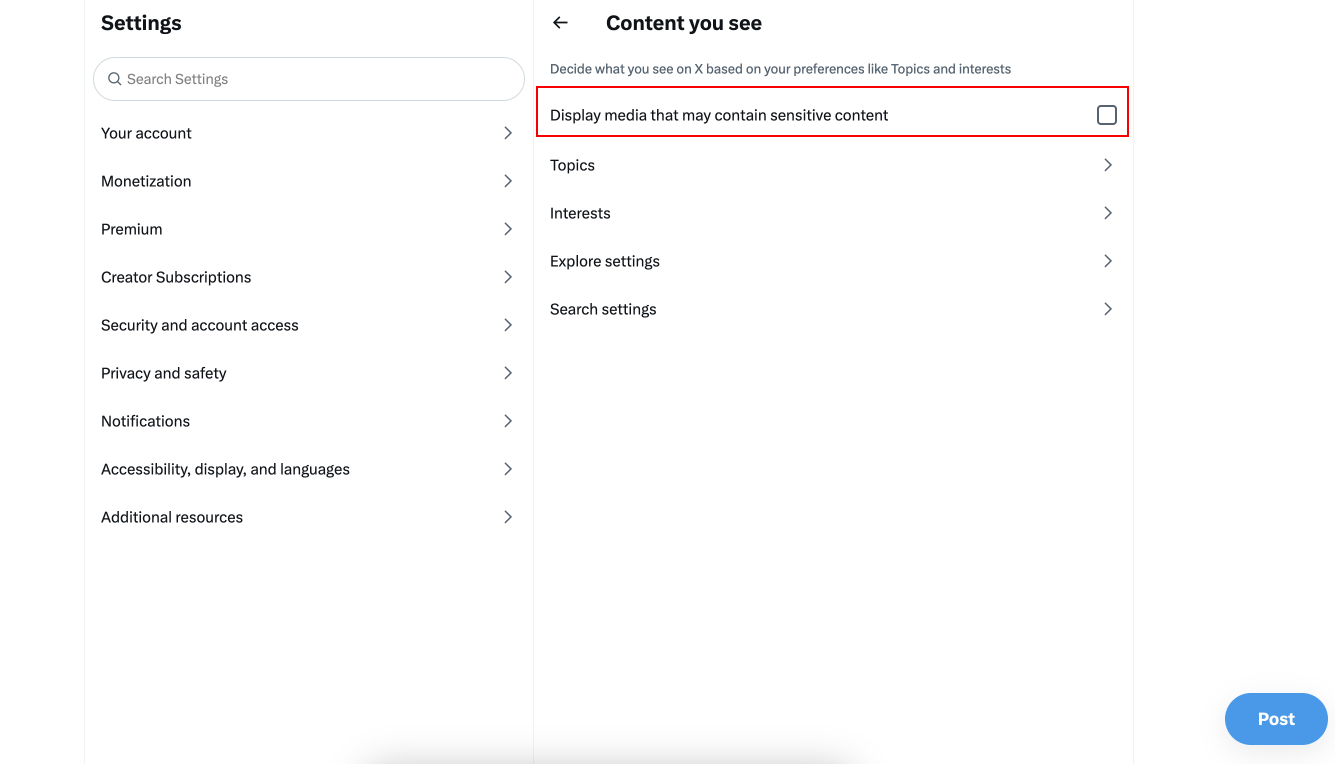Image resolution: width=1335 pixels, height=764 pixels.
Task: Click the Post button
Action: (x=1276, y=718)
